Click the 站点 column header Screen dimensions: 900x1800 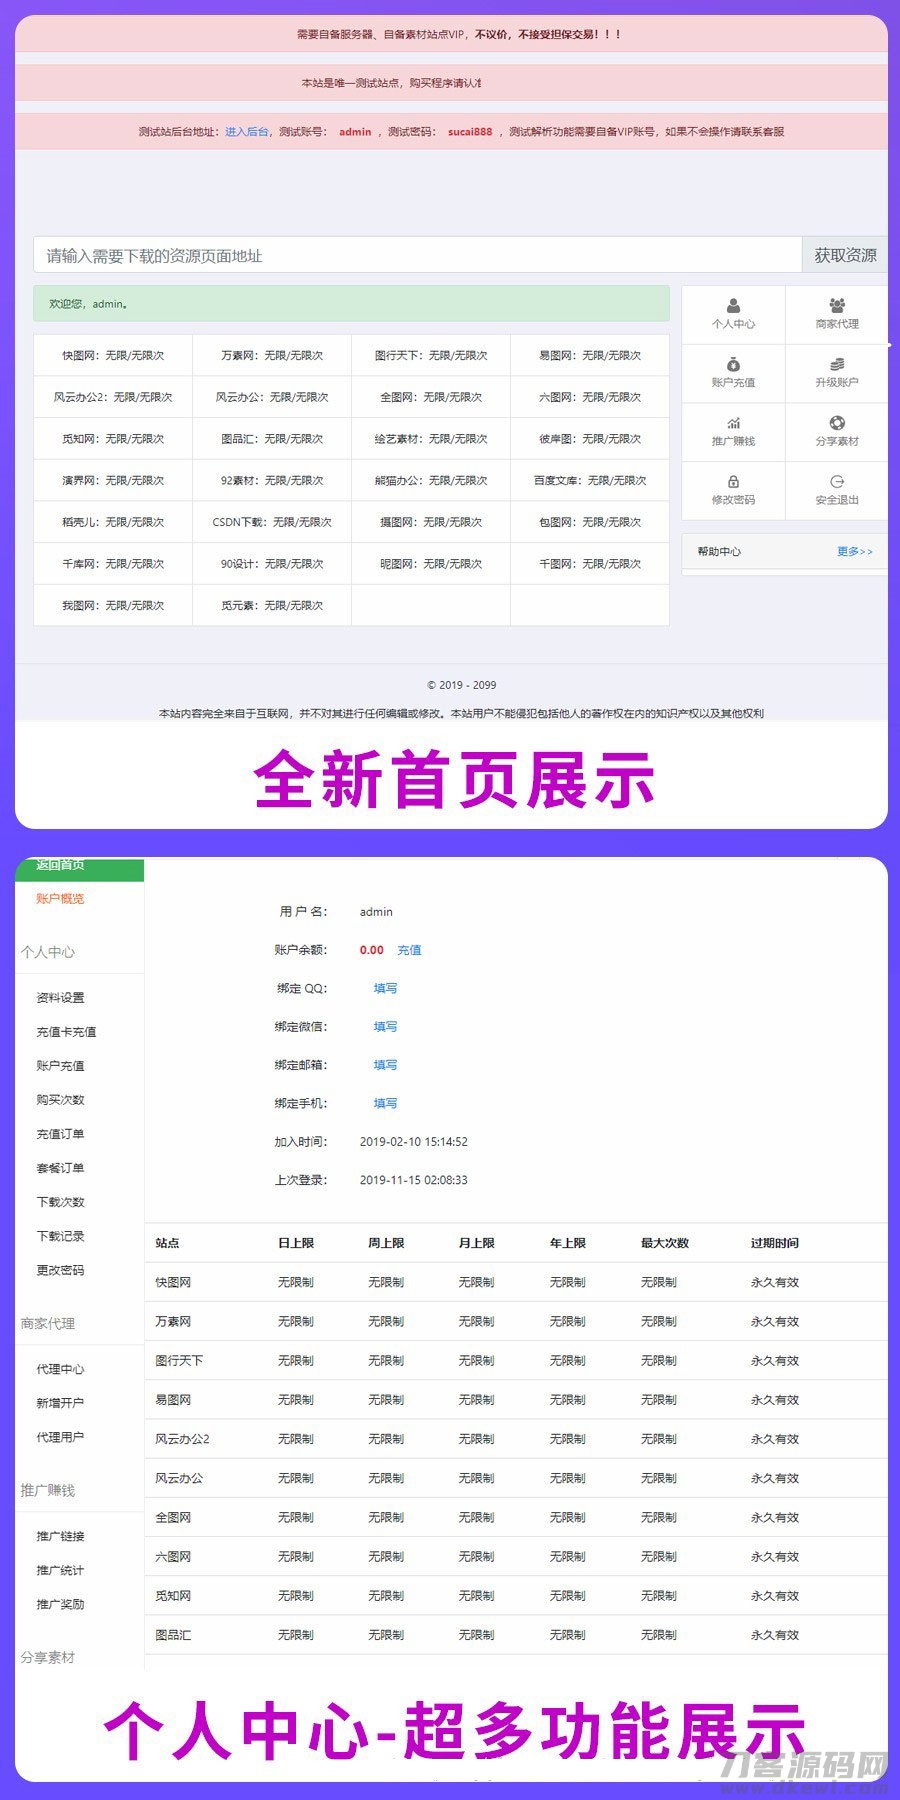click(167, 1243)
